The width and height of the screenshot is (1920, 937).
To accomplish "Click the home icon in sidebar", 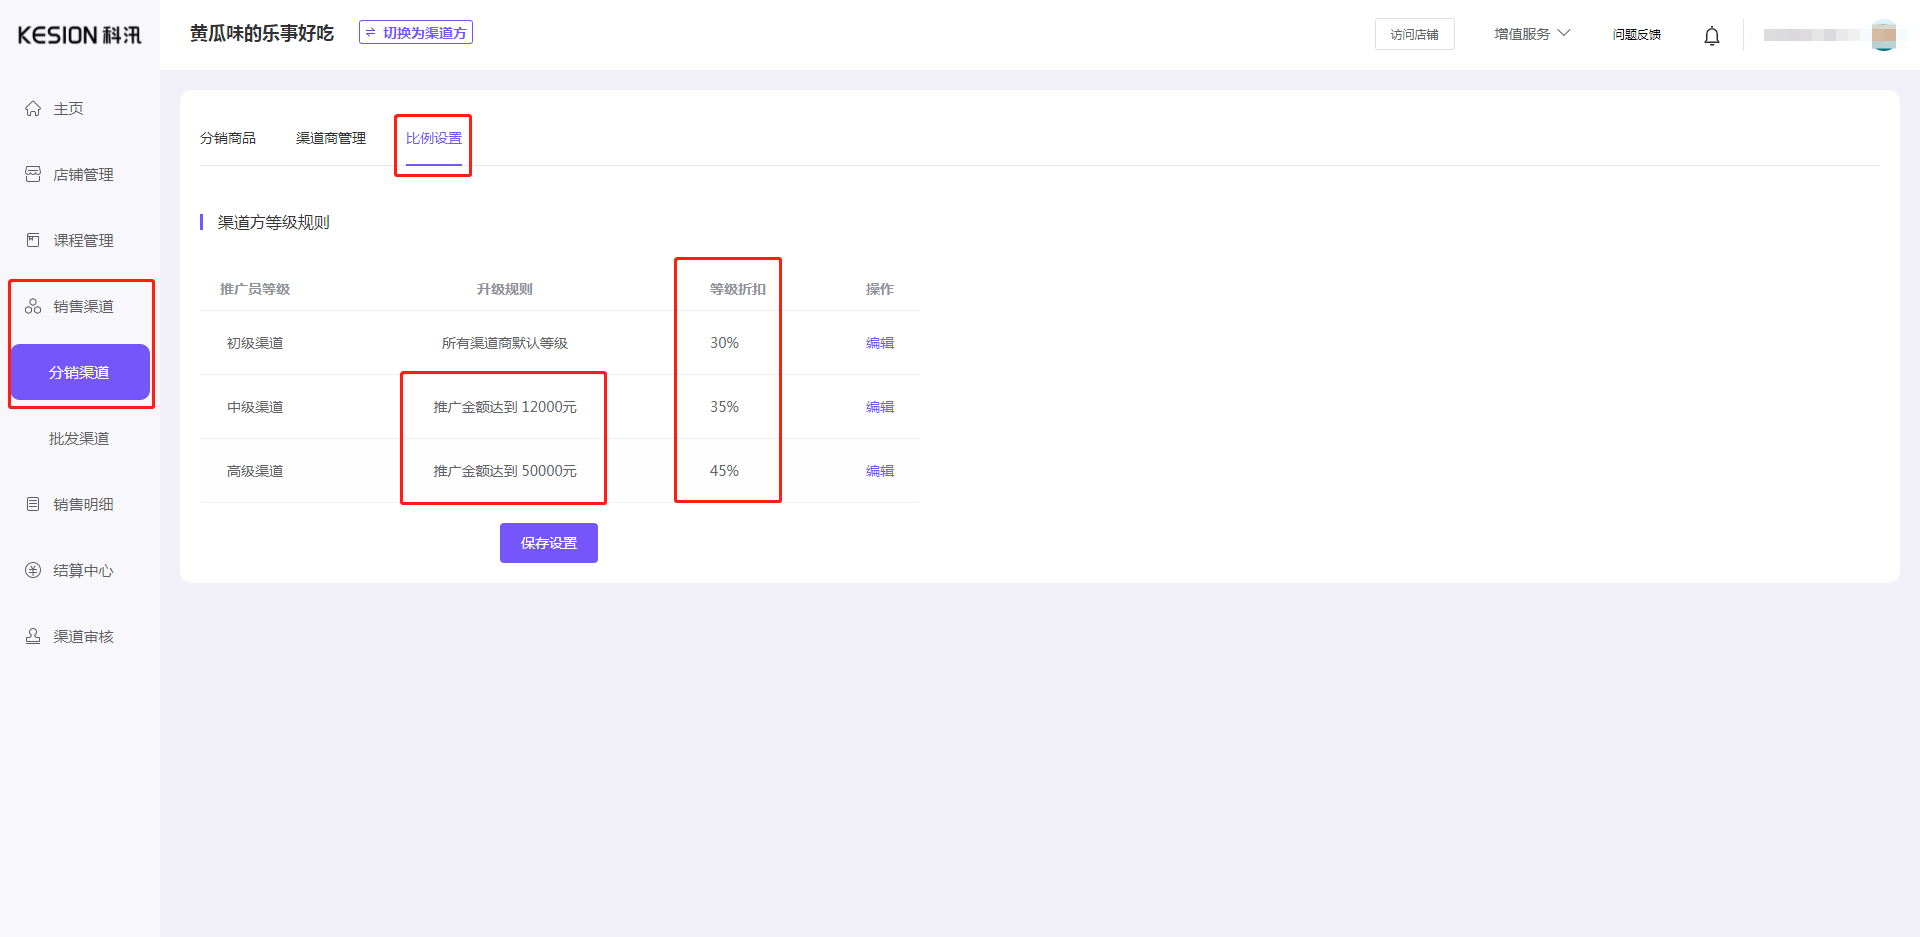I will click(x=33, y=108).
